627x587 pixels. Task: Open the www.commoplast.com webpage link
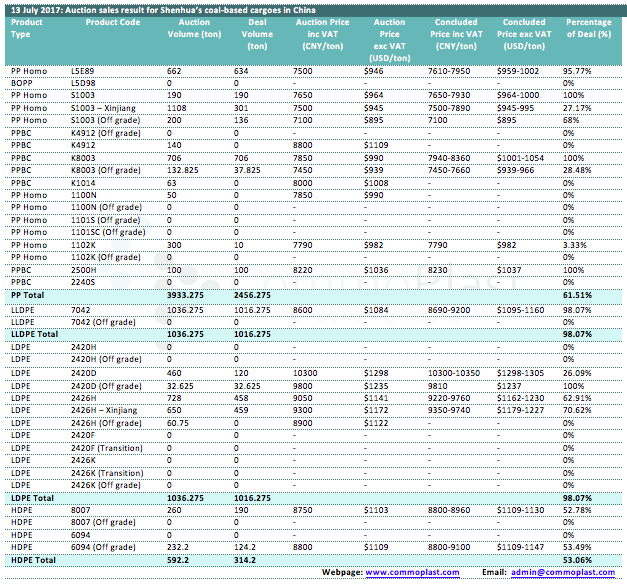tap(413, 572)
